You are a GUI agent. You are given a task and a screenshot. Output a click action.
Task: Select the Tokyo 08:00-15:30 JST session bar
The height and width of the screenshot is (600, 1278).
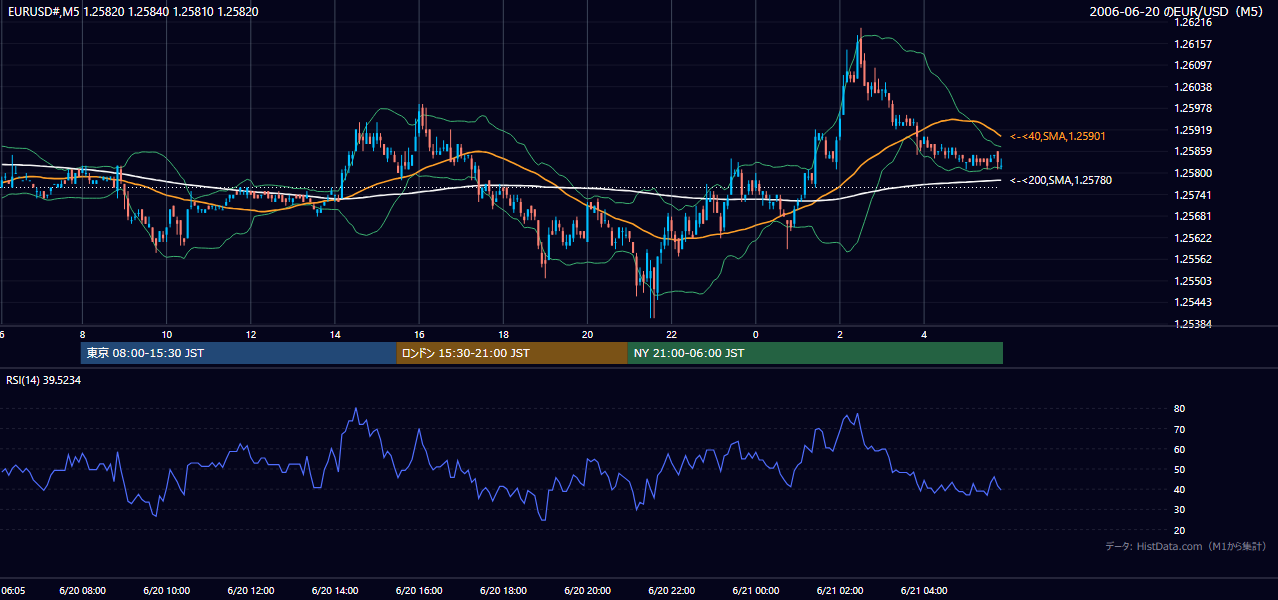click(239, 353)
